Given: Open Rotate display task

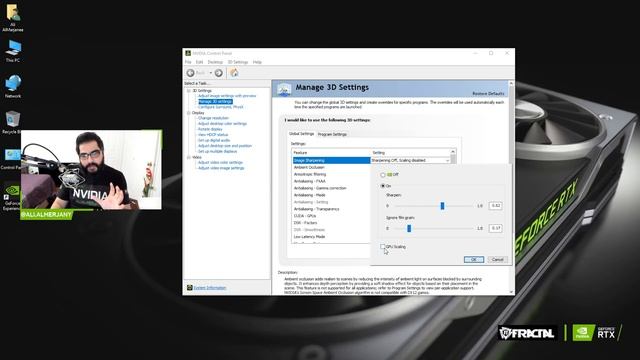Looking at the screenshot, I should (x=210, y=129).
